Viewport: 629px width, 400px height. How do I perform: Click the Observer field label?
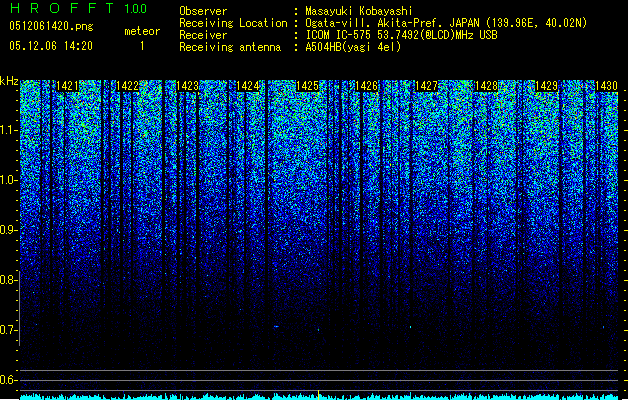tap(203, 11)
